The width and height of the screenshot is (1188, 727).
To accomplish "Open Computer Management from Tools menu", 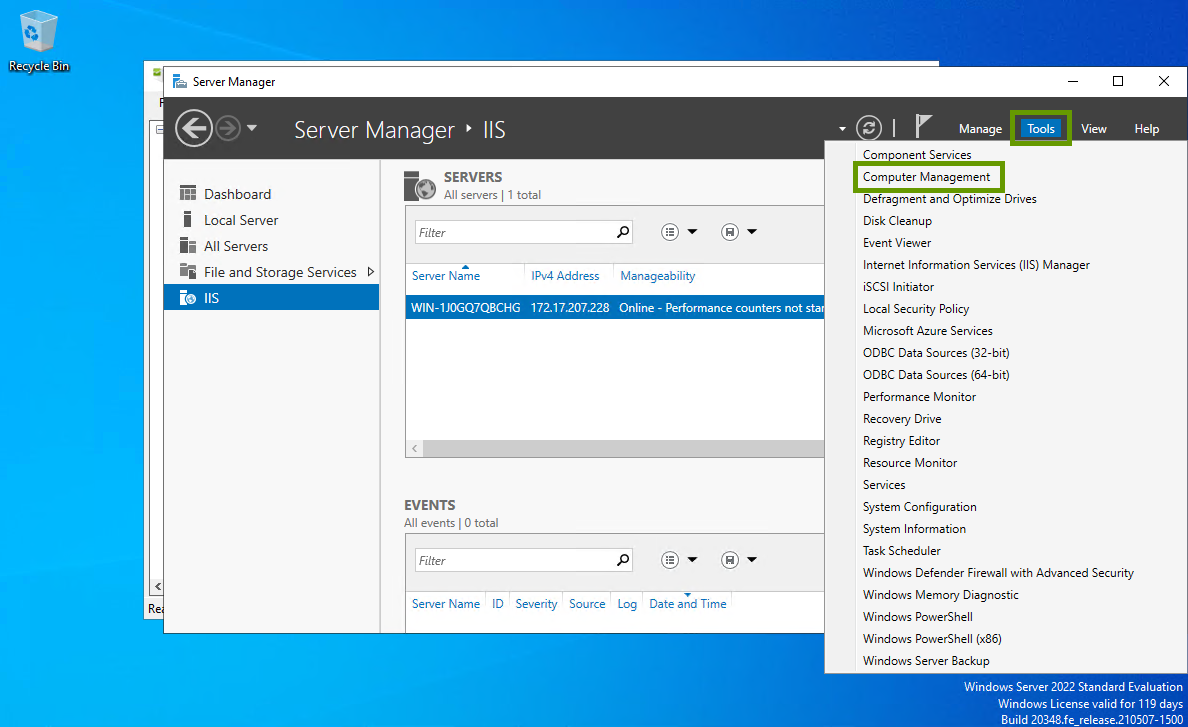I will (x=926, y=177).
